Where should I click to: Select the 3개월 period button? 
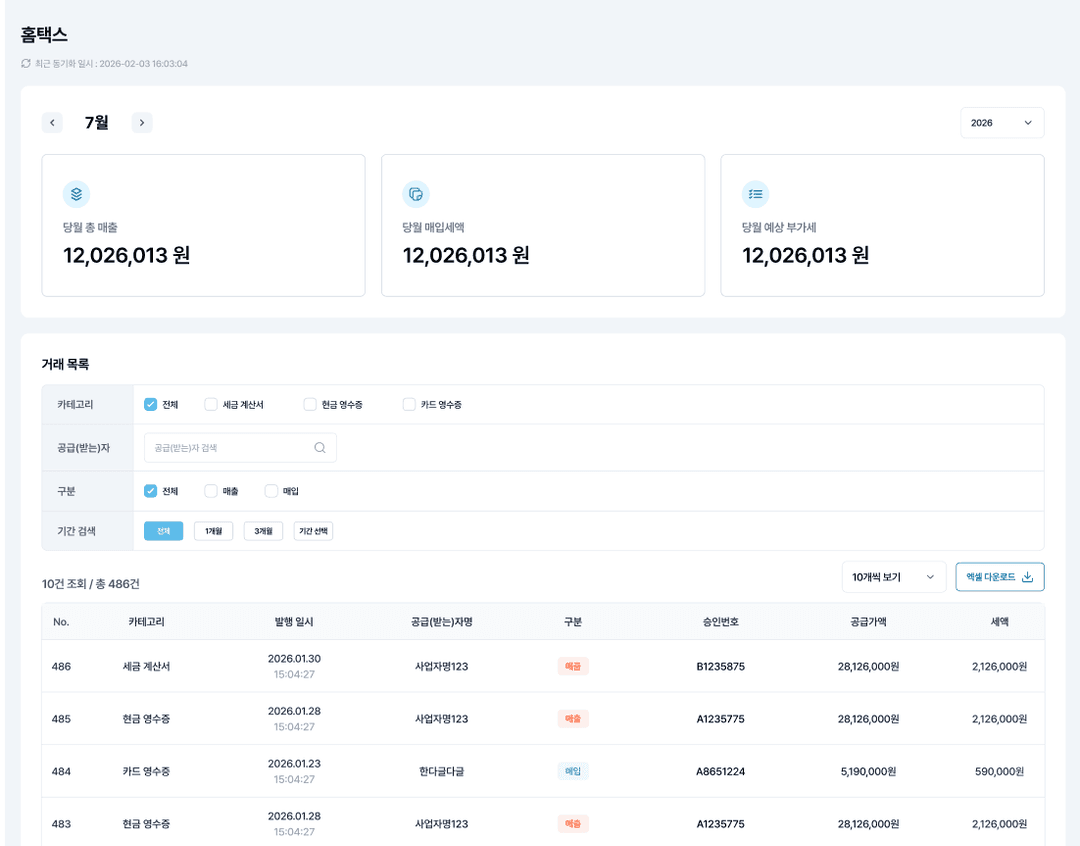[263, 531]
